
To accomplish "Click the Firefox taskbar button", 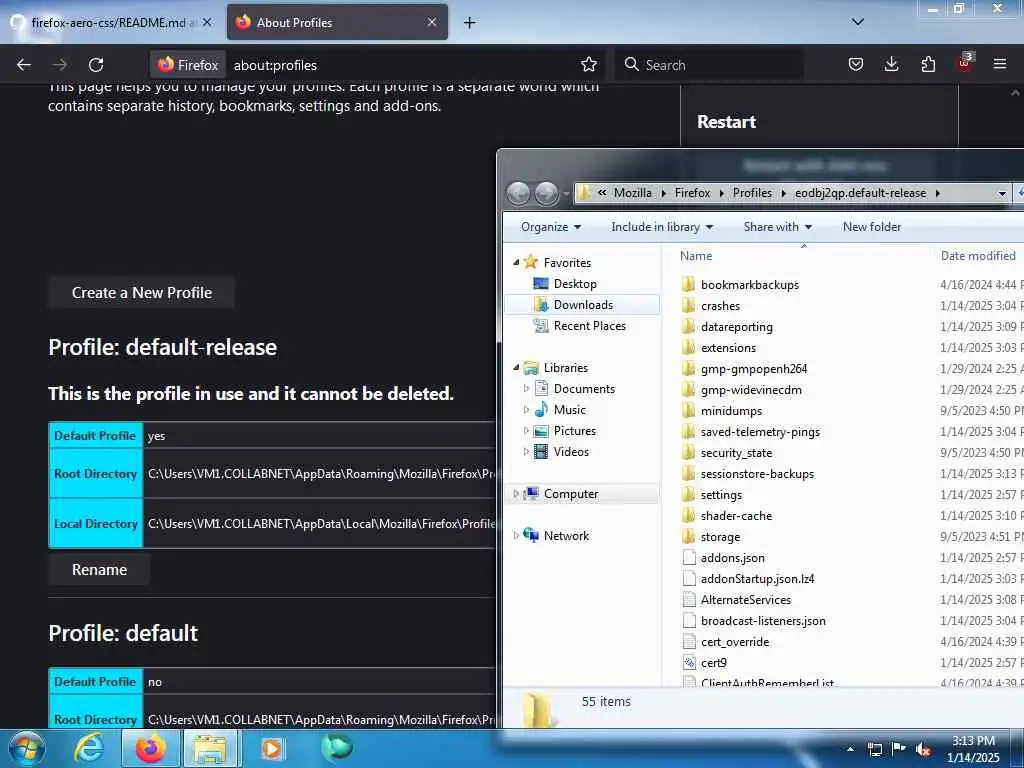I will tap(150, 748).
